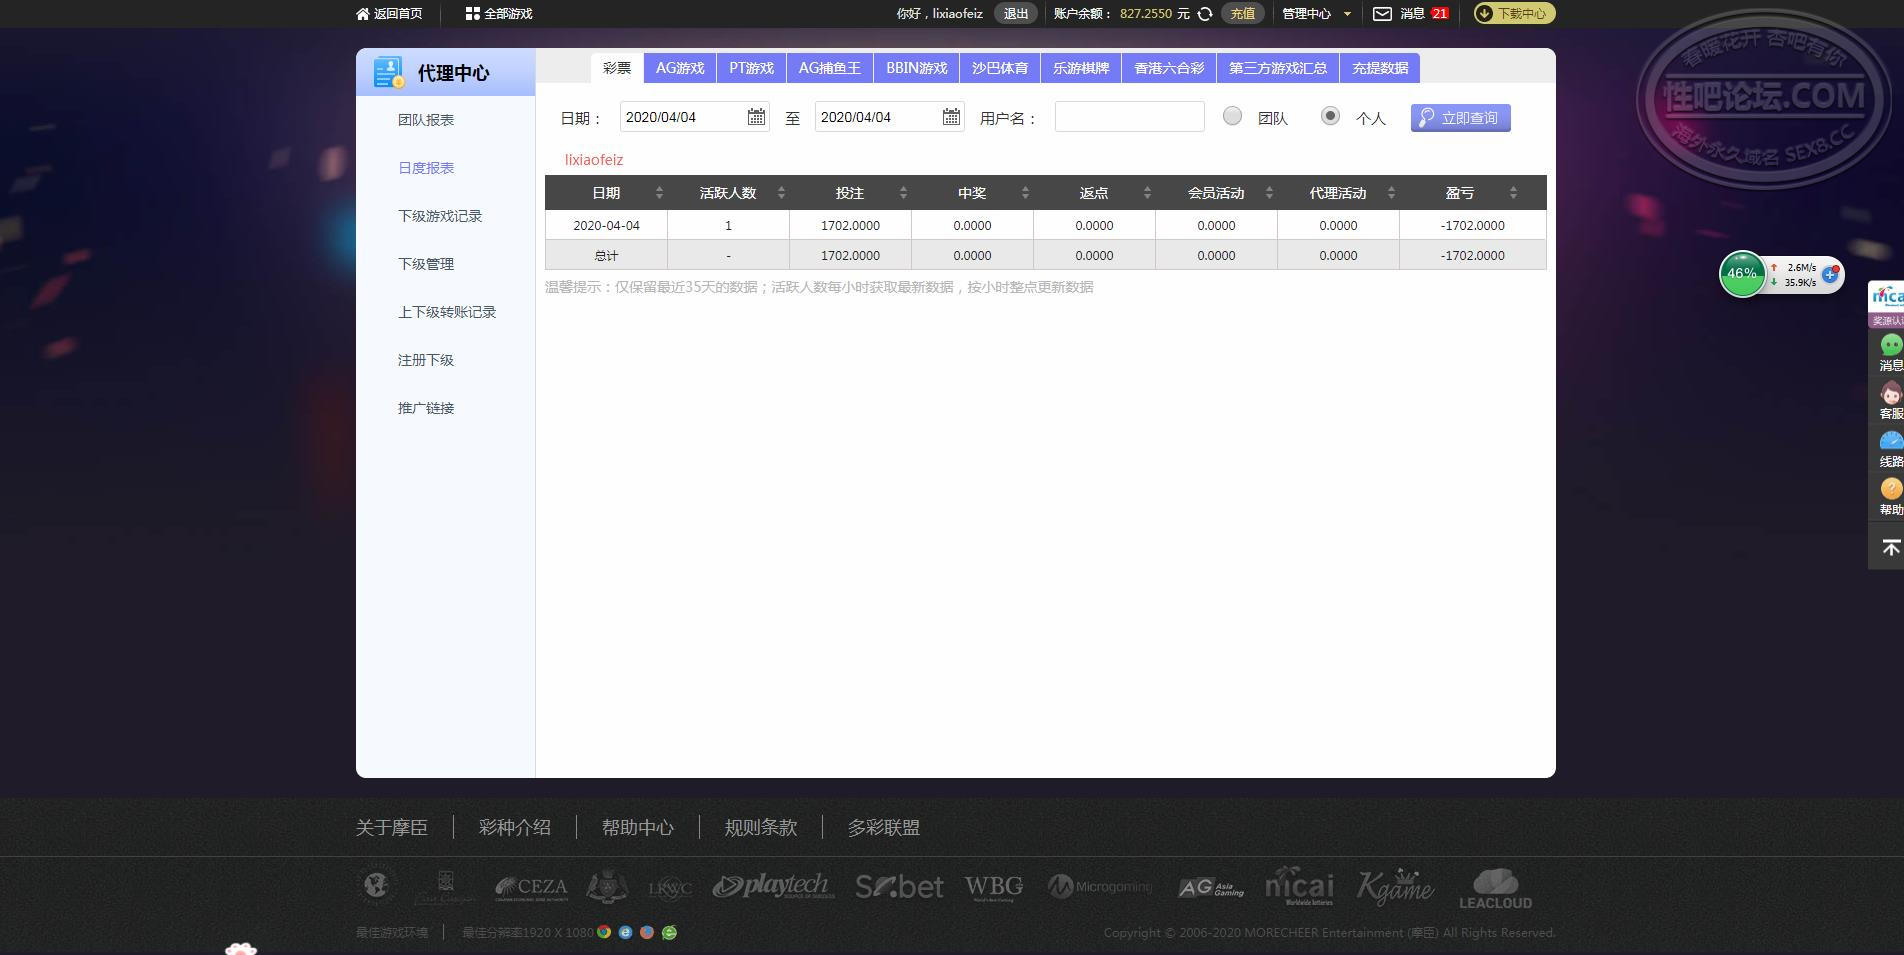Click the WBG footer logo
Viewport: 1904px width, 955px height.
(993, 887)
